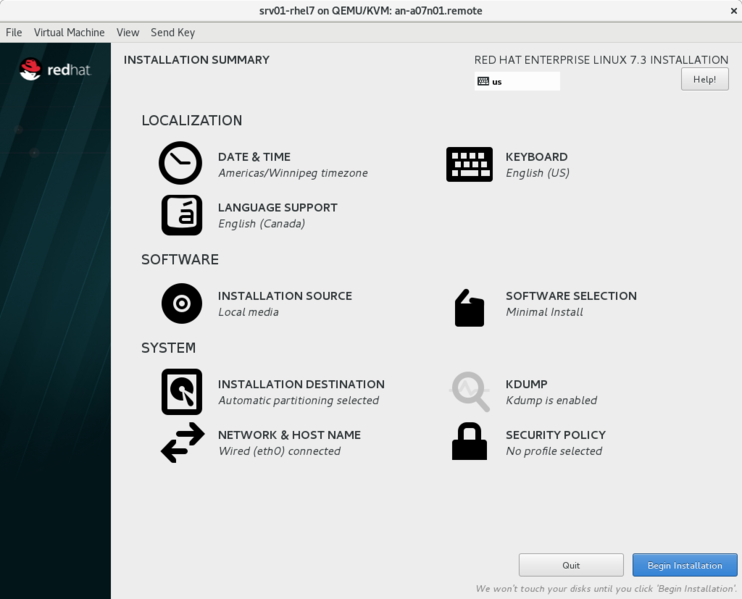Click the Automatic partitioning selected label

(298, 400)
